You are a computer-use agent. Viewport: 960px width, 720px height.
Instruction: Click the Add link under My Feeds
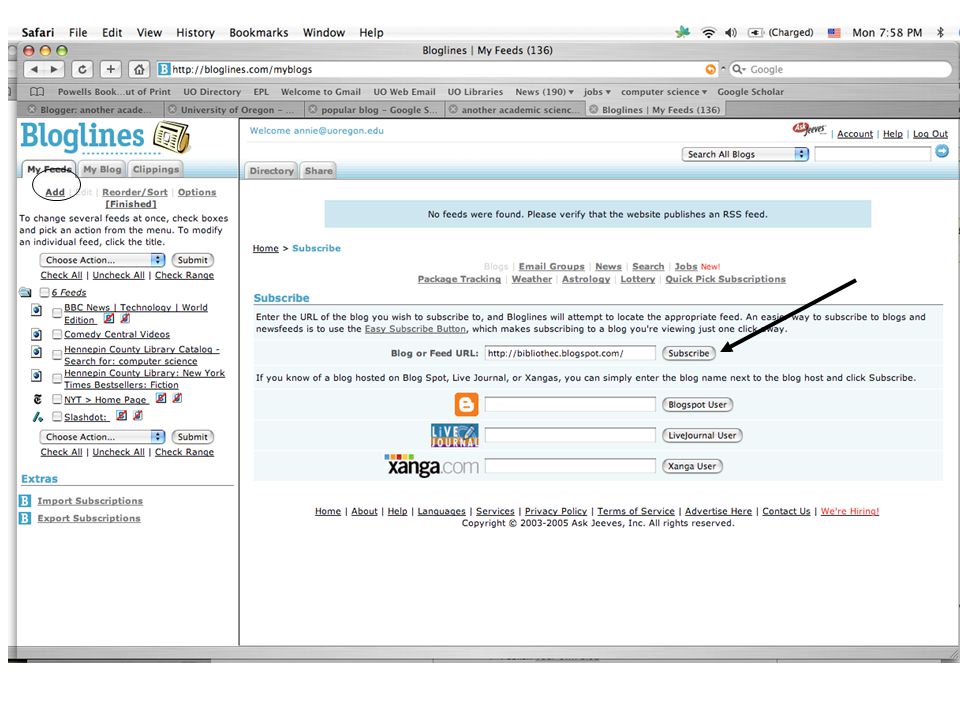click(54, 192)
